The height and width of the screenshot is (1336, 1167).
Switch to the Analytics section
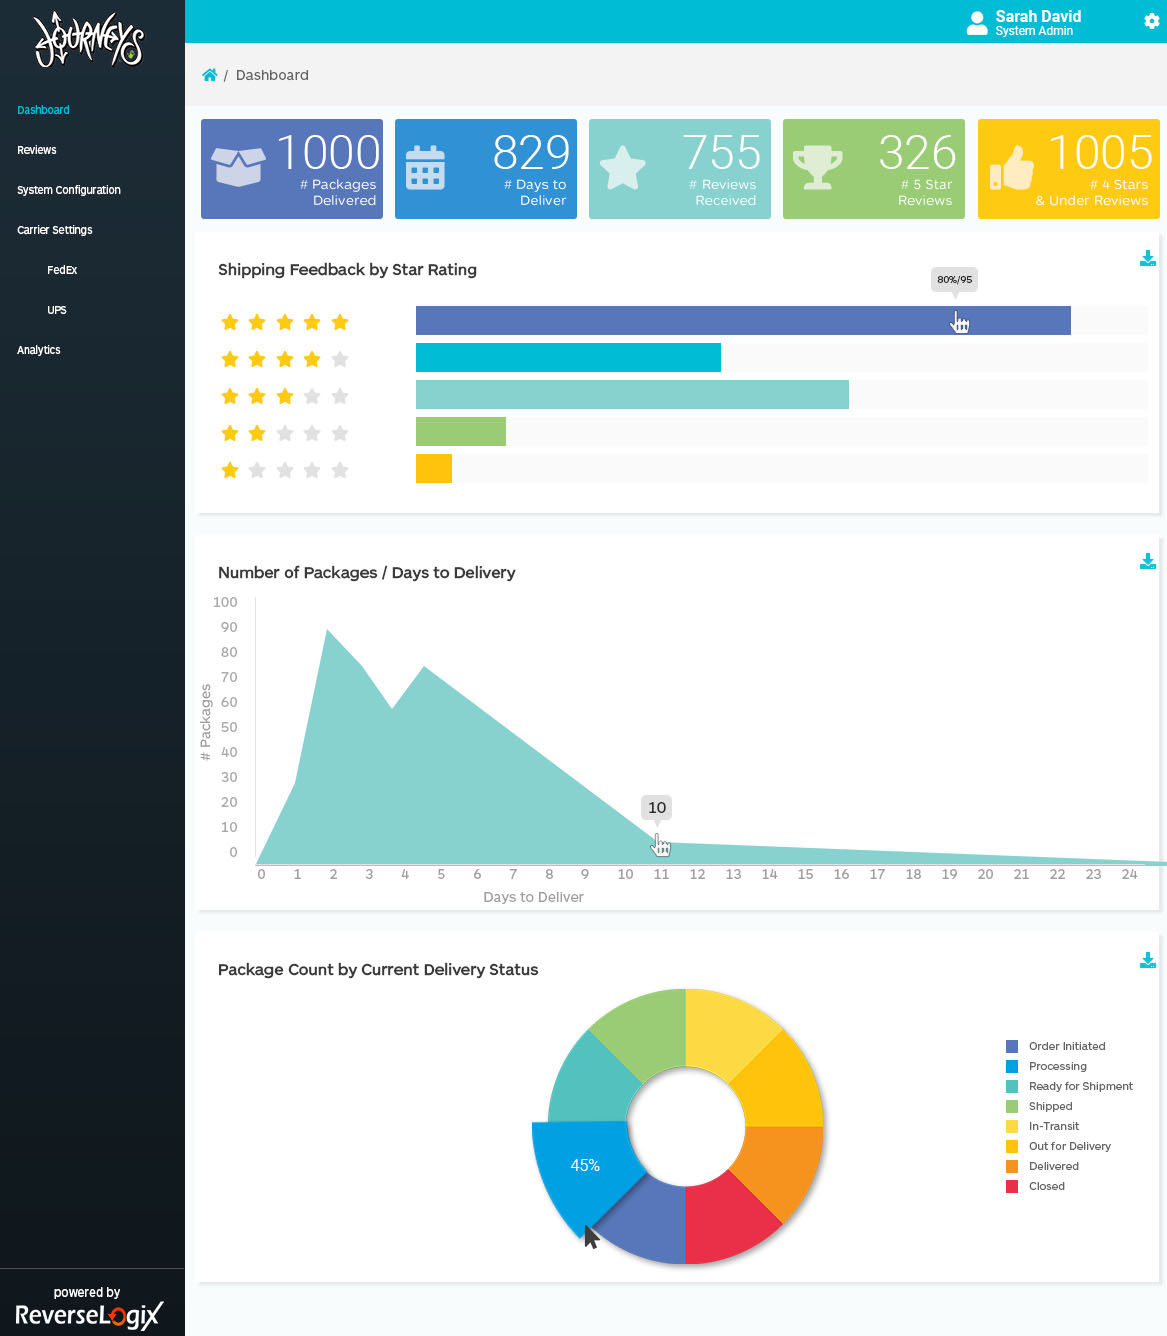pyautogui.click(x=38, y=349)
